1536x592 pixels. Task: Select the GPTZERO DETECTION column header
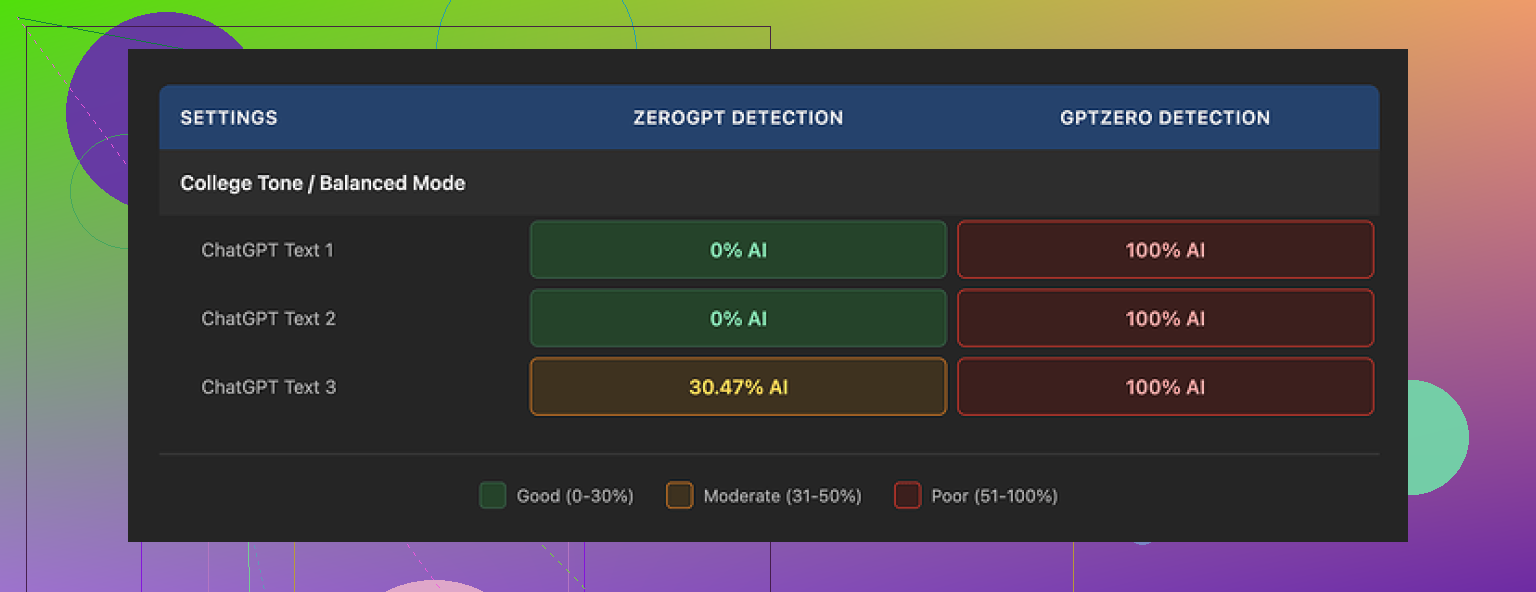(x=1165, y=118)
